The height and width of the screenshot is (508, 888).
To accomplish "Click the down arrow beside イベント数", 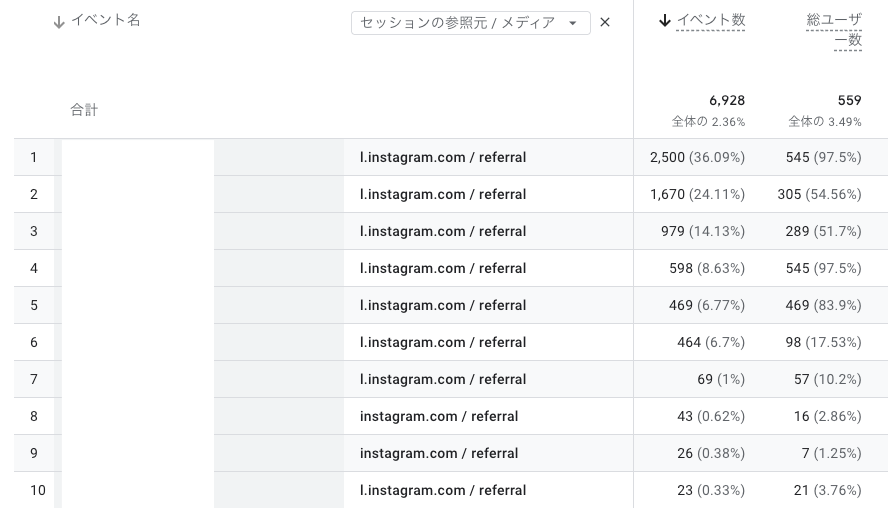I will point(665,21).
